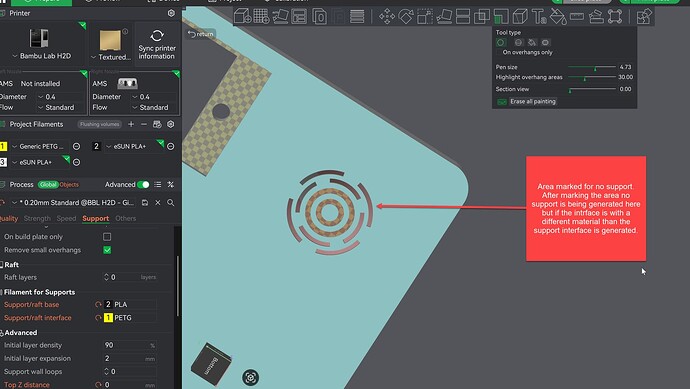Open the Bambu Lab H2D printer dropdown
Viewport: 690px width, 389px height.
41,56
